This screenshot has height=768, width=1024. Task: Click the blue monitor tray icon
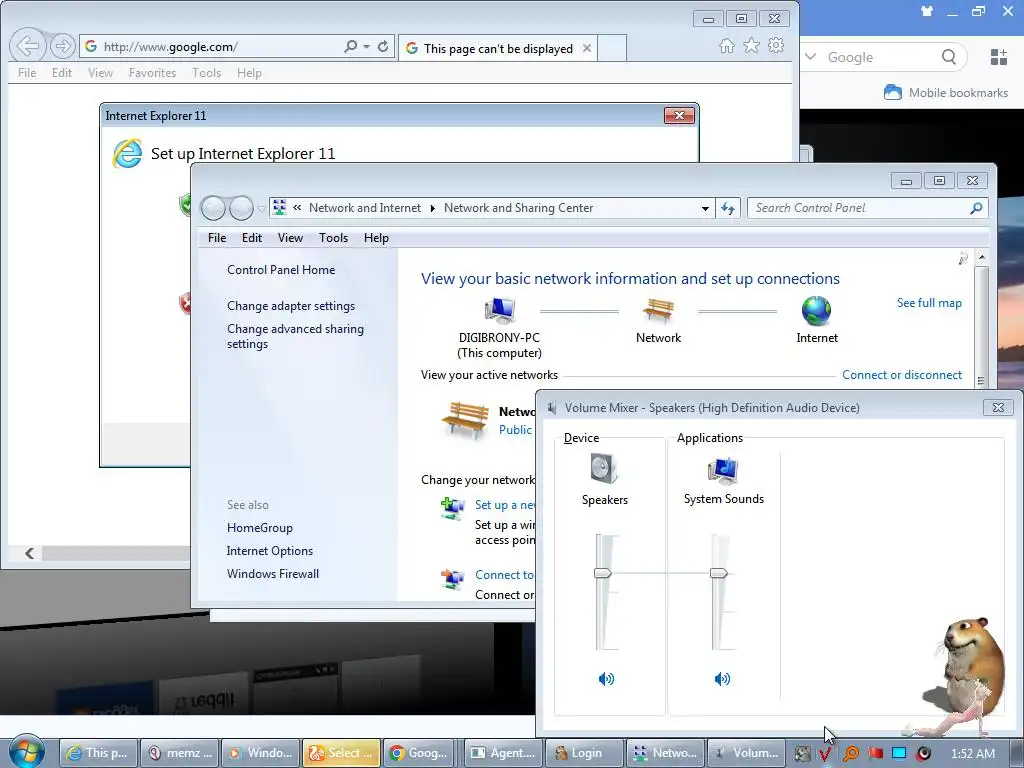coord(899,753)
